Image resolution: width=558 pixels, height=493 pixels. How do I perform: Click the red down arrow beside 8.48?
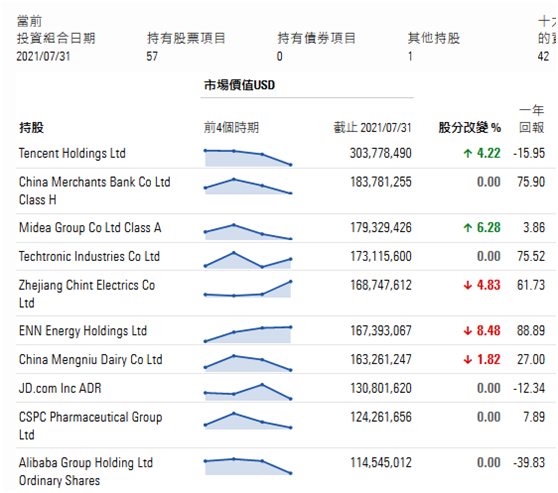tap(468, 331)
